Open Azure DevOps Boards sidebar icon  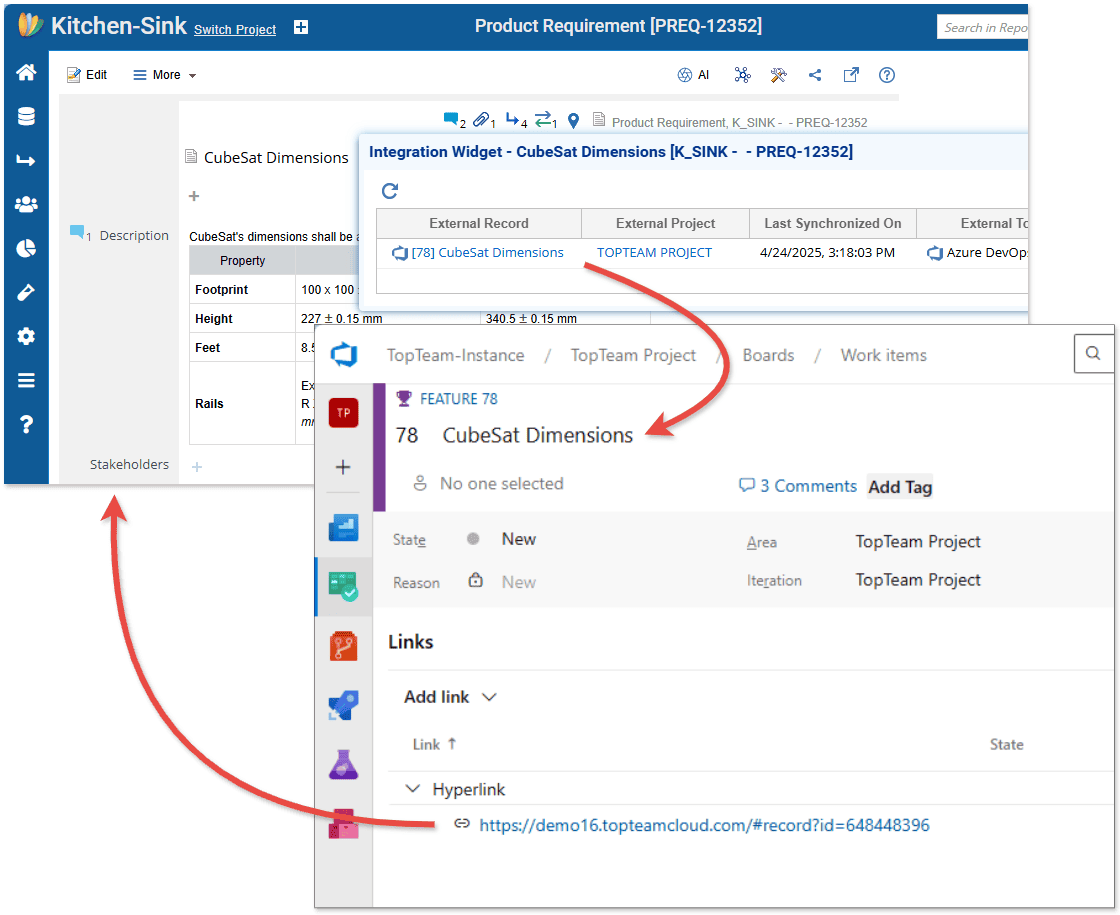coord(344,586)
